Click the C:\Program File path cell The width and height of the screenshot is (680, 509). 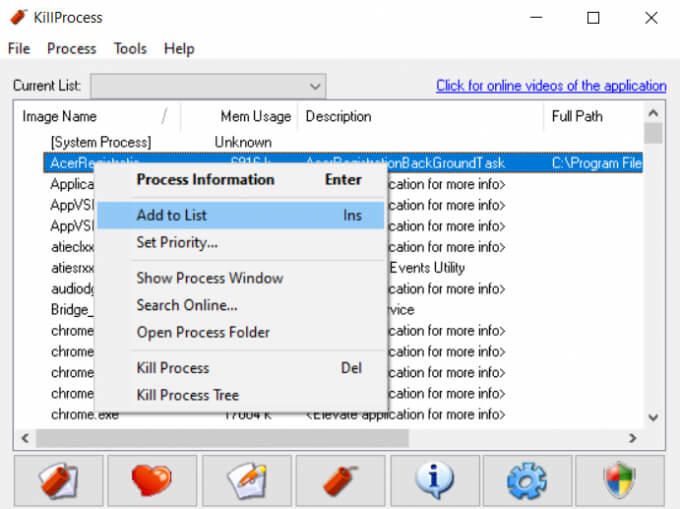click(x=597, y=163)
